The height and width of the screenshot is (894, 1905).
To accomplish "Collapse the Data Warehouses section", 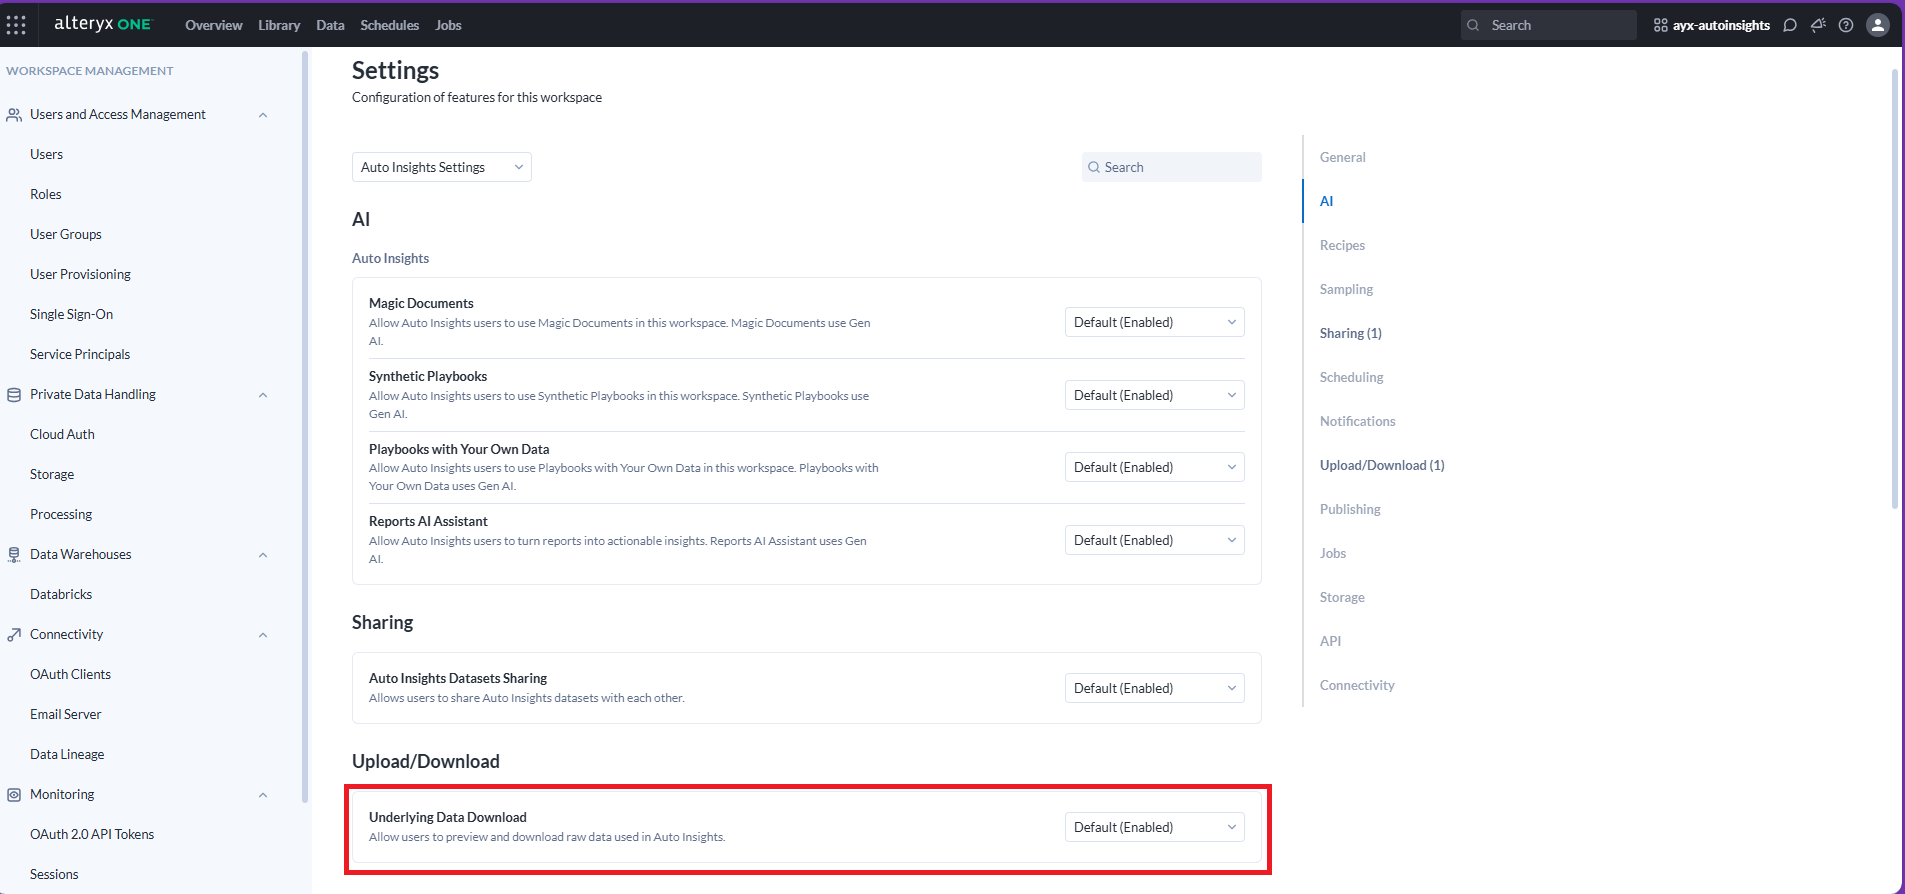I will coord(263,555).
